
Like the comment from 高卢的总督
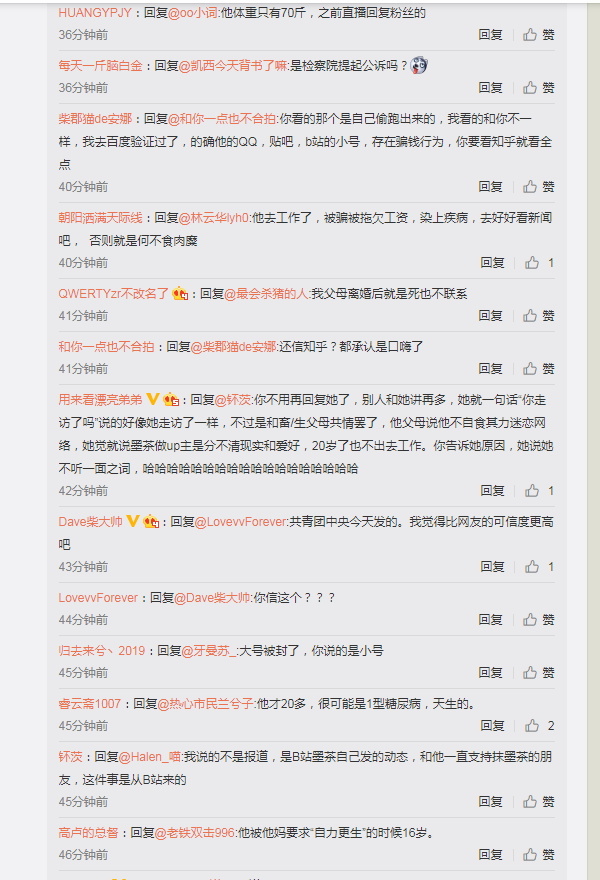coord(539,854)
